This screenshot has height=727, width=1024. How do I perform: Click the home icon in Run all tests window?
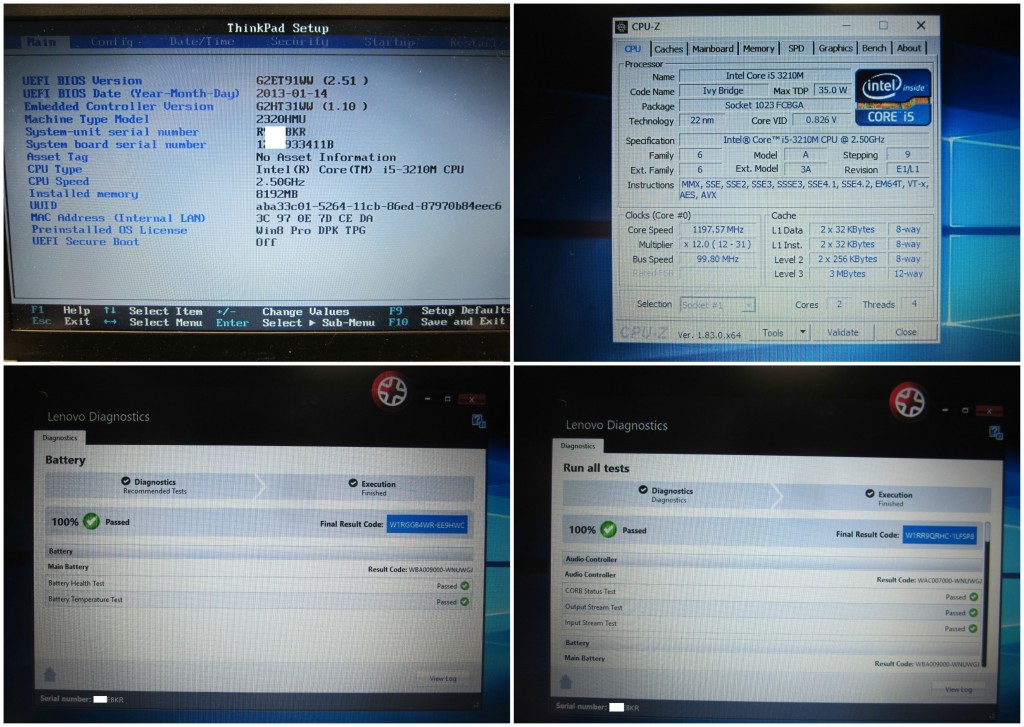pos(566,681)
